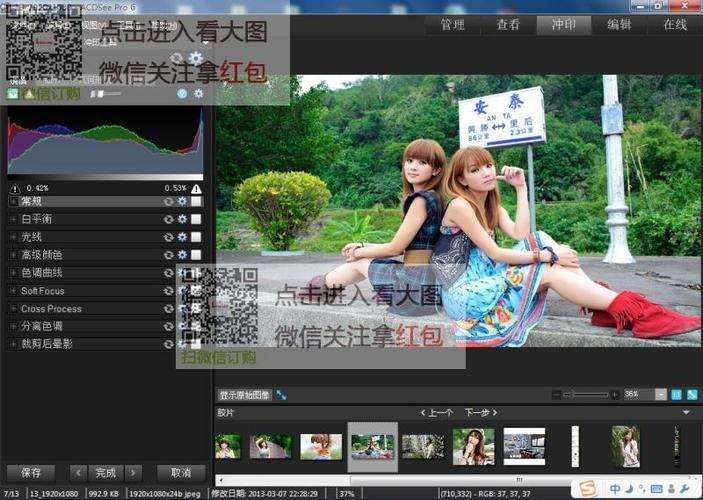Toggle the 常规 group checkbox
Viewport: 703px width, 500px height.
coord(196,201)
